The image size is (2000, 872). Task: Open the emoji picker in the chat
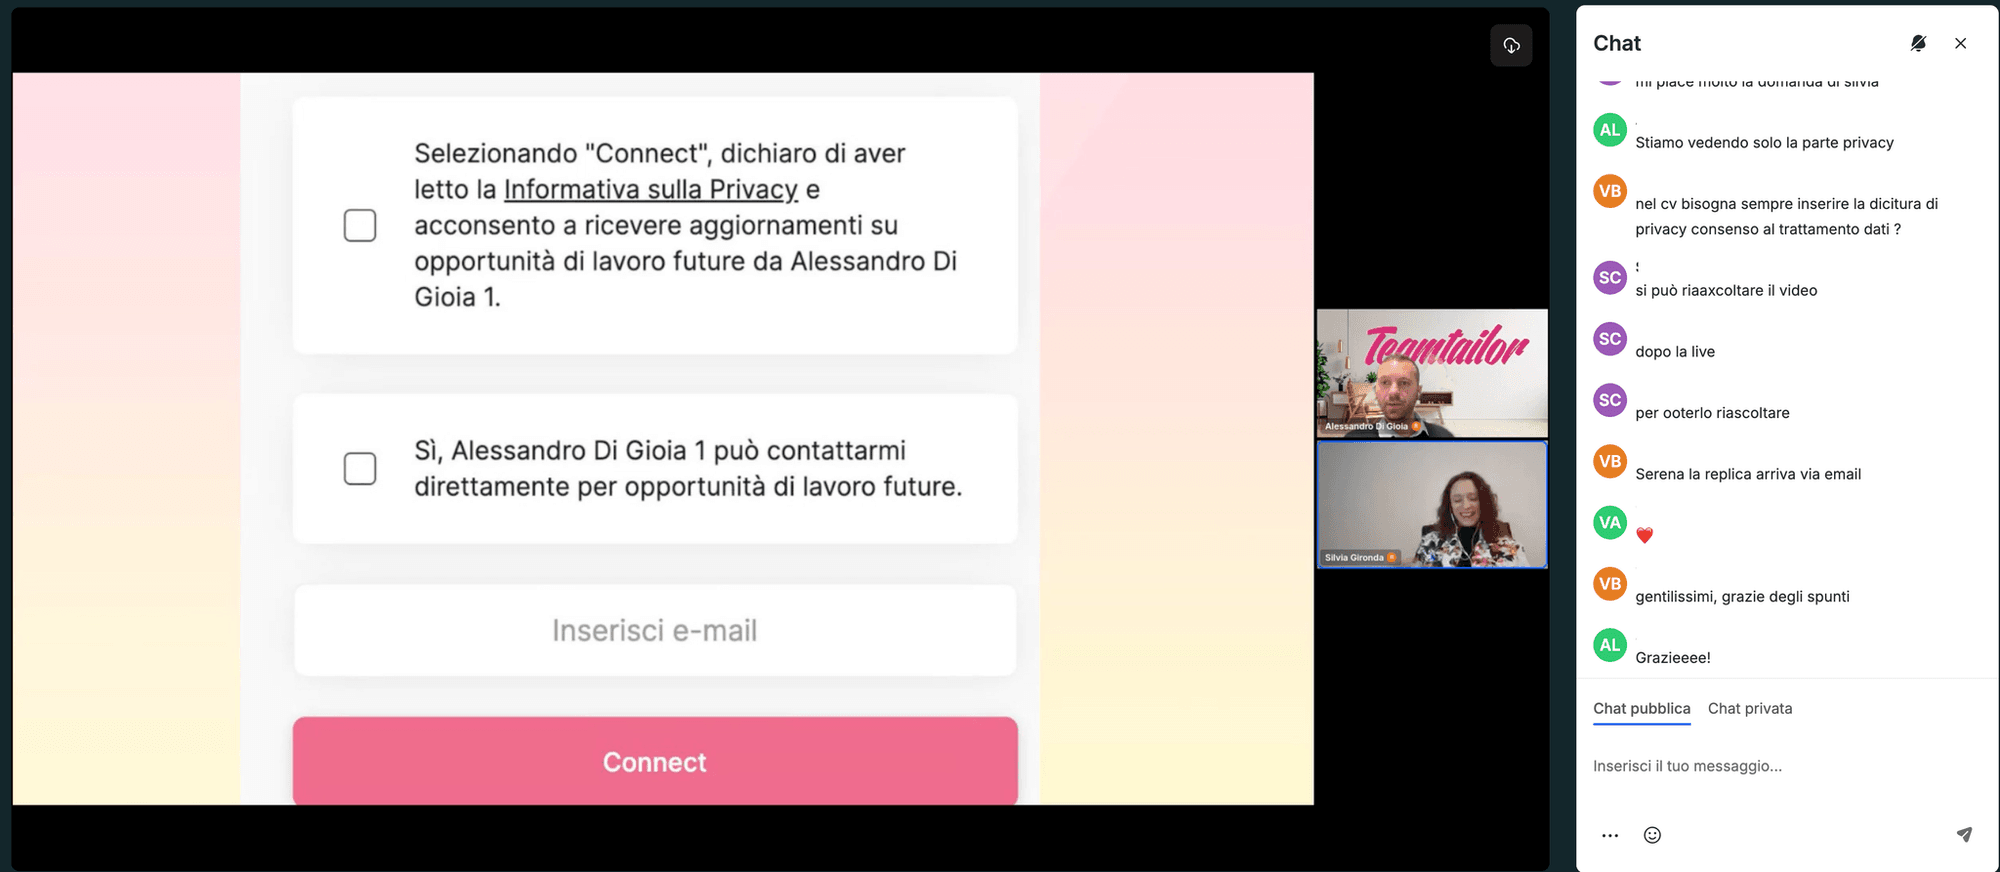pyautogui.click(x=1652, y=835)
